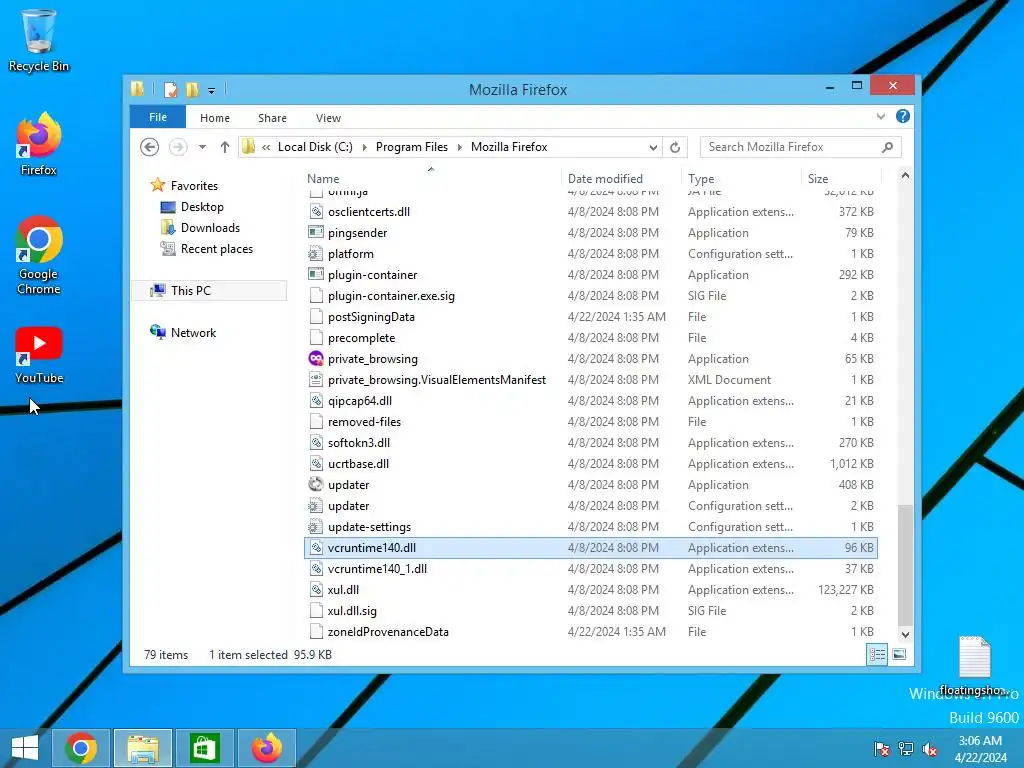Switch to Large icons view layout

899,654
